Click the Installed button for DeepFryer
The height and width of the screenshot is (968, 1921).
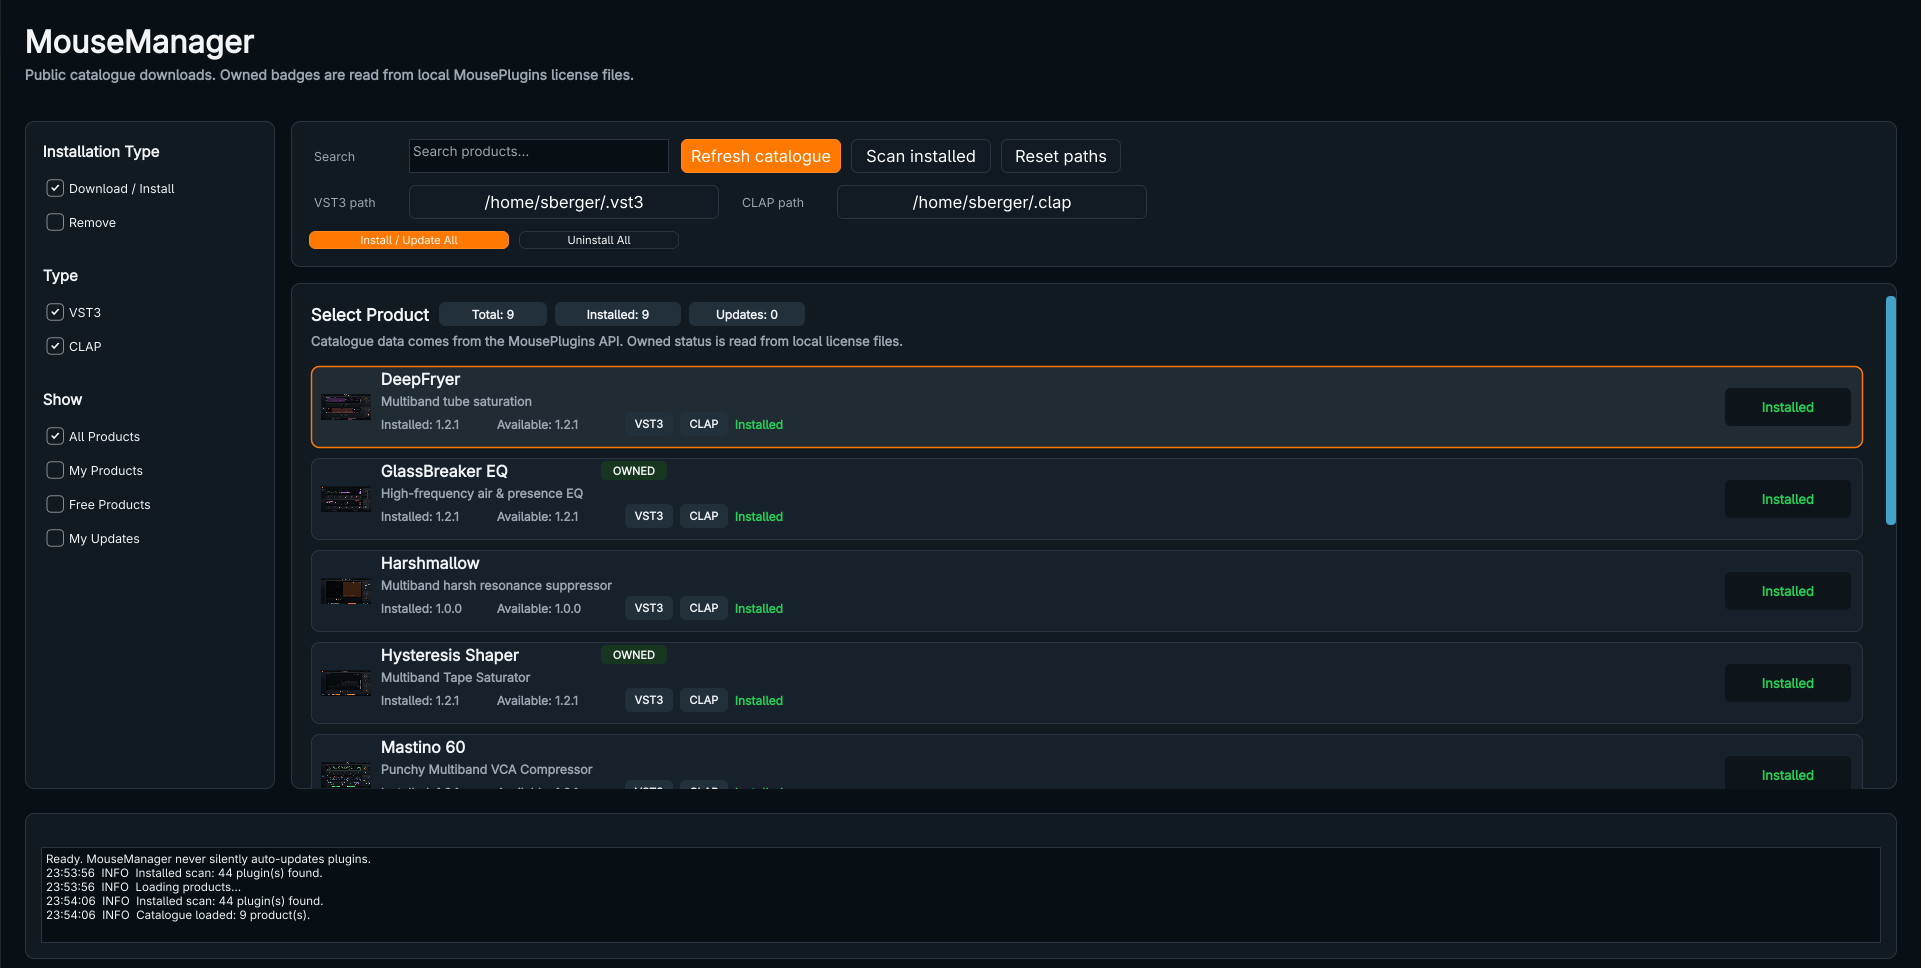1788,407
